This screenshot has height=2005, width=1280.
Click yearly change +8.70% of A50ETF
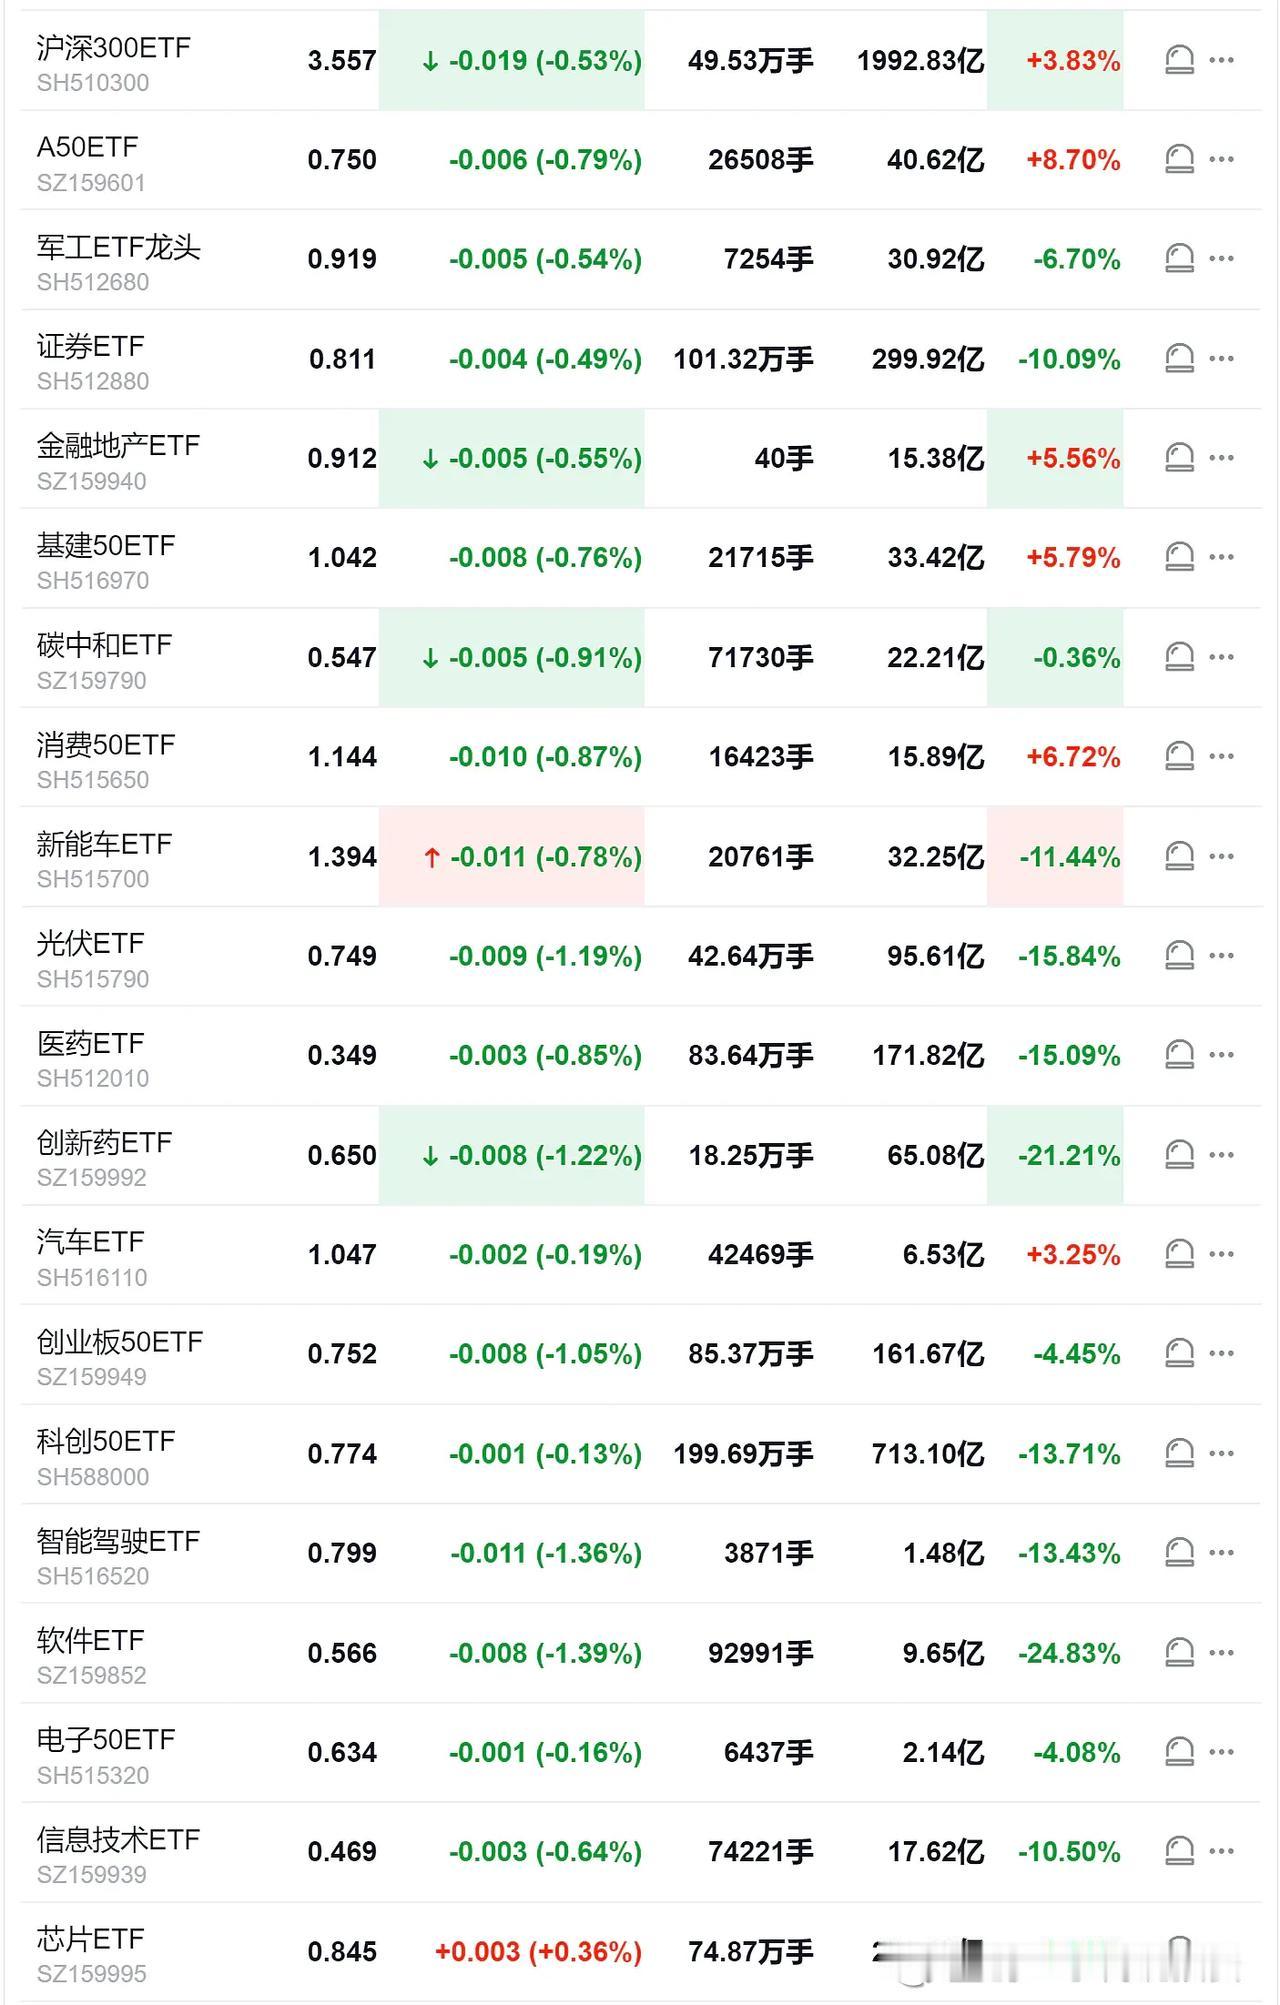pyautogui.click(x=1073, y=159)
